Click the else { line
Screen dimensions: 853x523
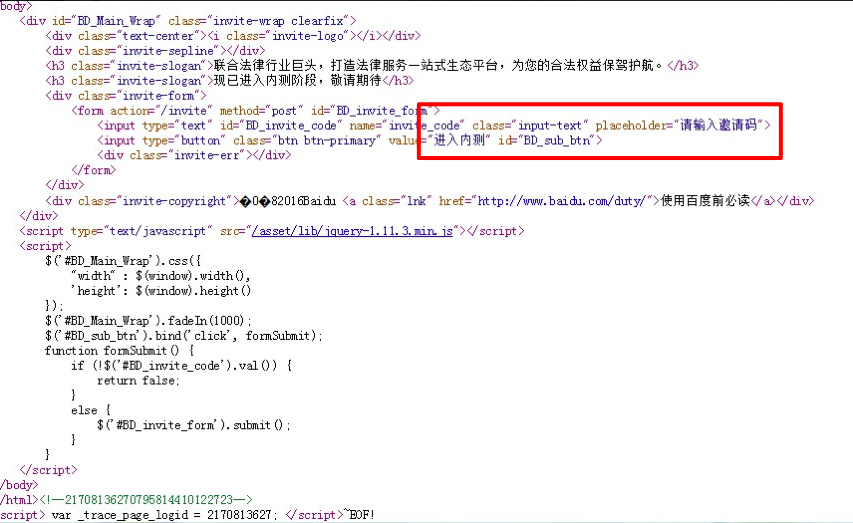point(91,410)
